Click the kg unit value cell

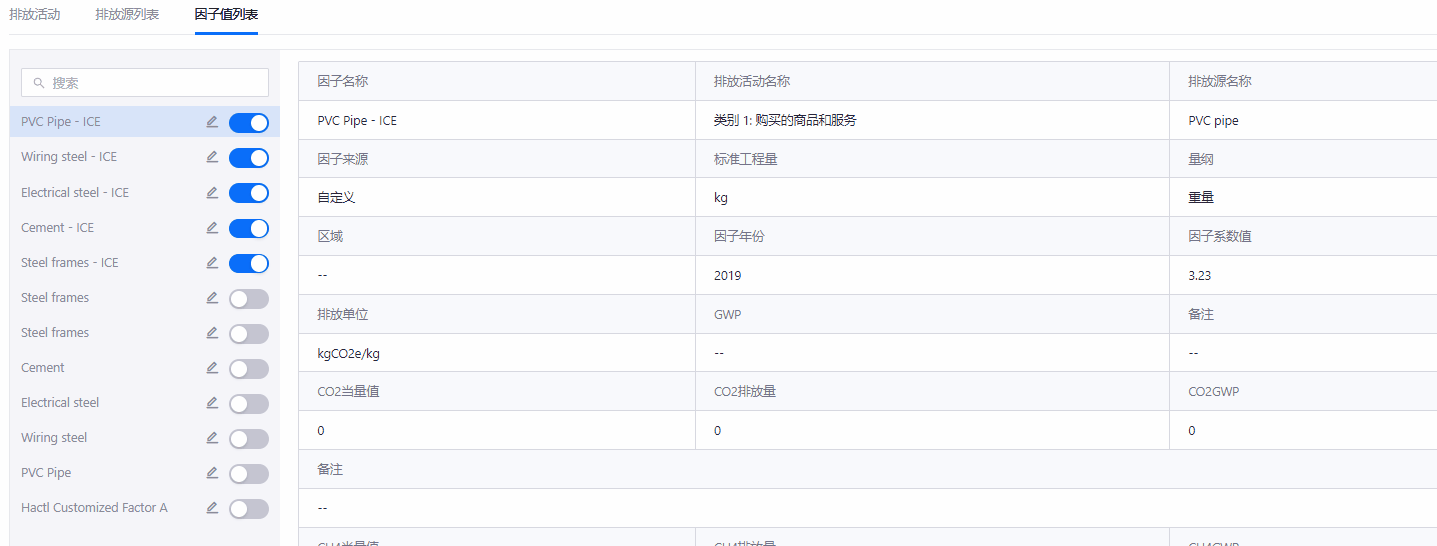(933, 198)
